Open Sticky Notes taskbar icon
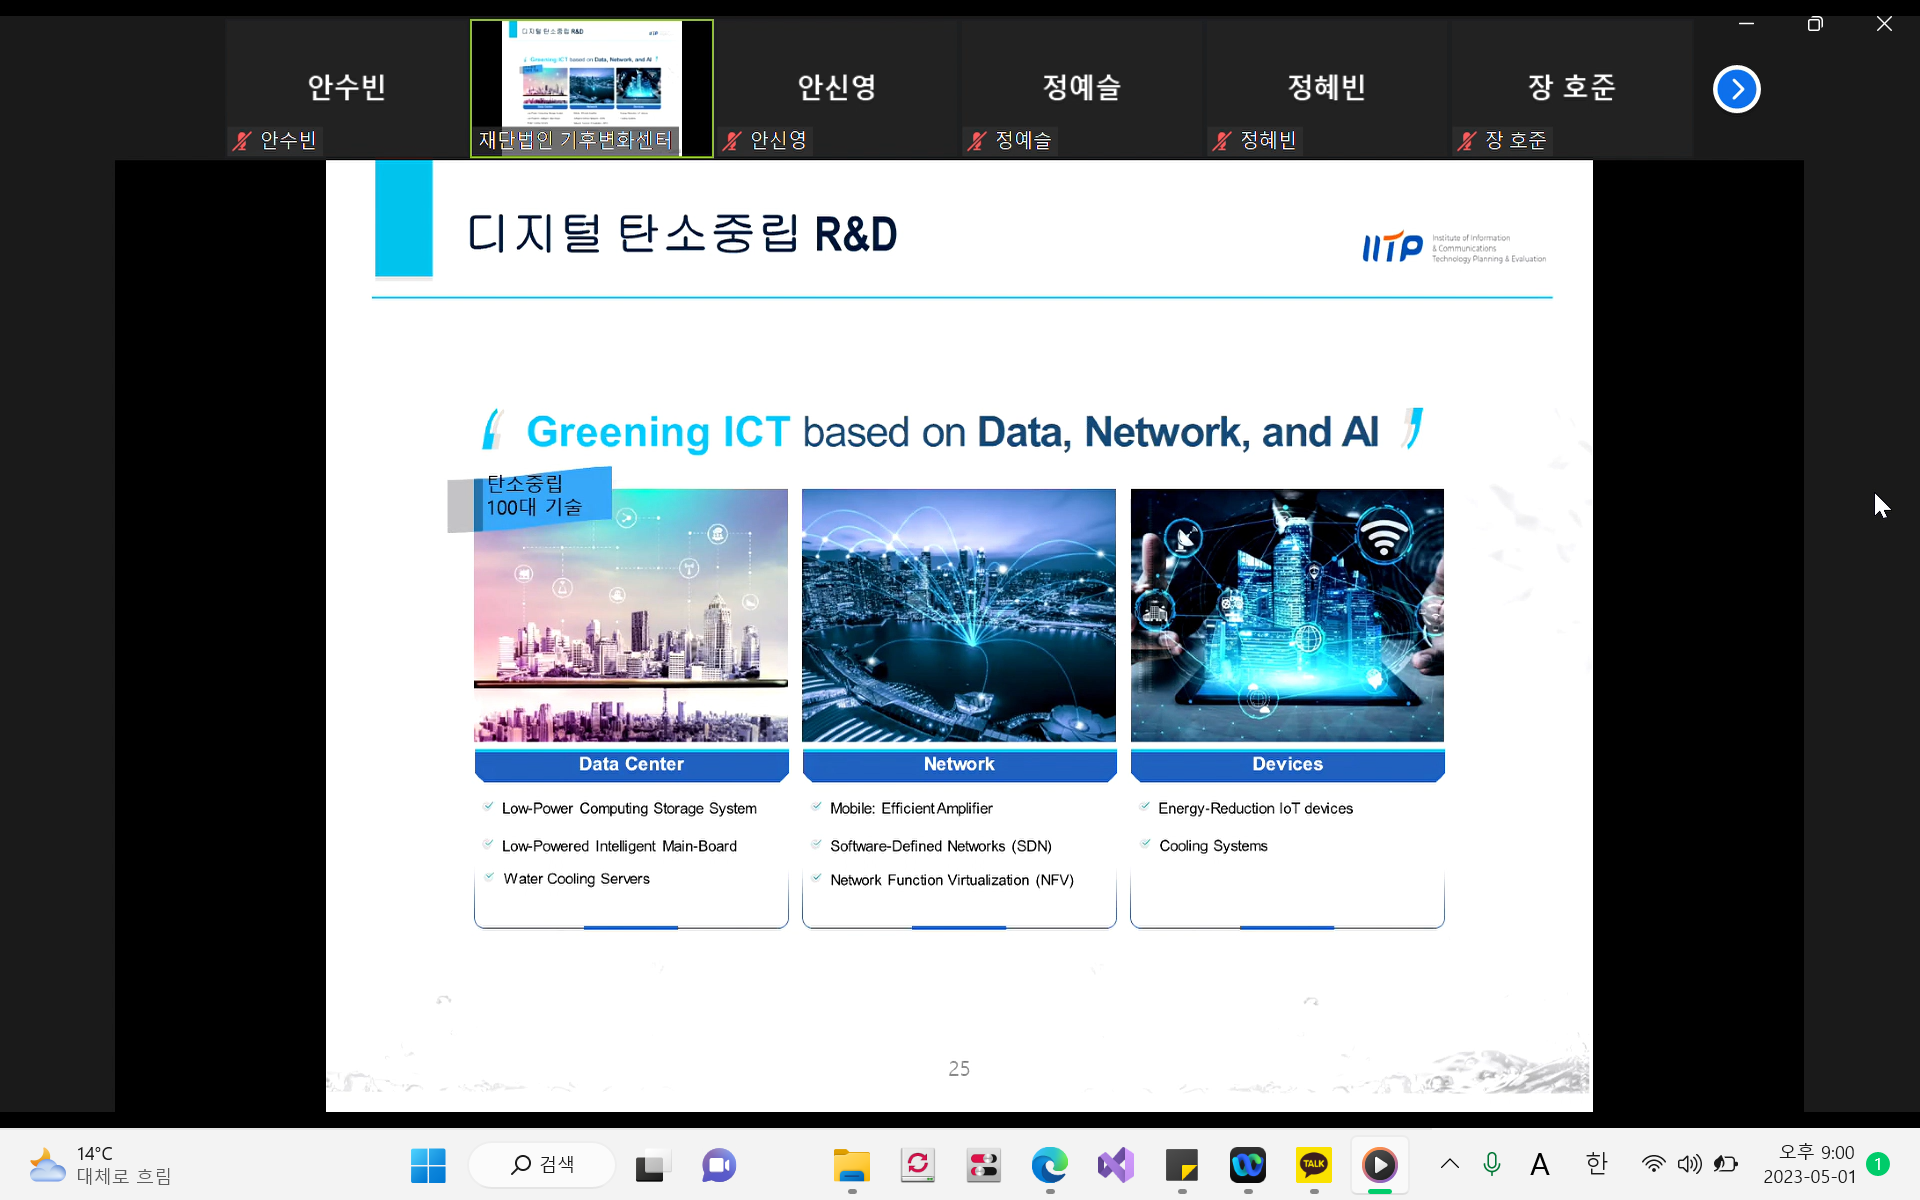 pos(1181,1165)
